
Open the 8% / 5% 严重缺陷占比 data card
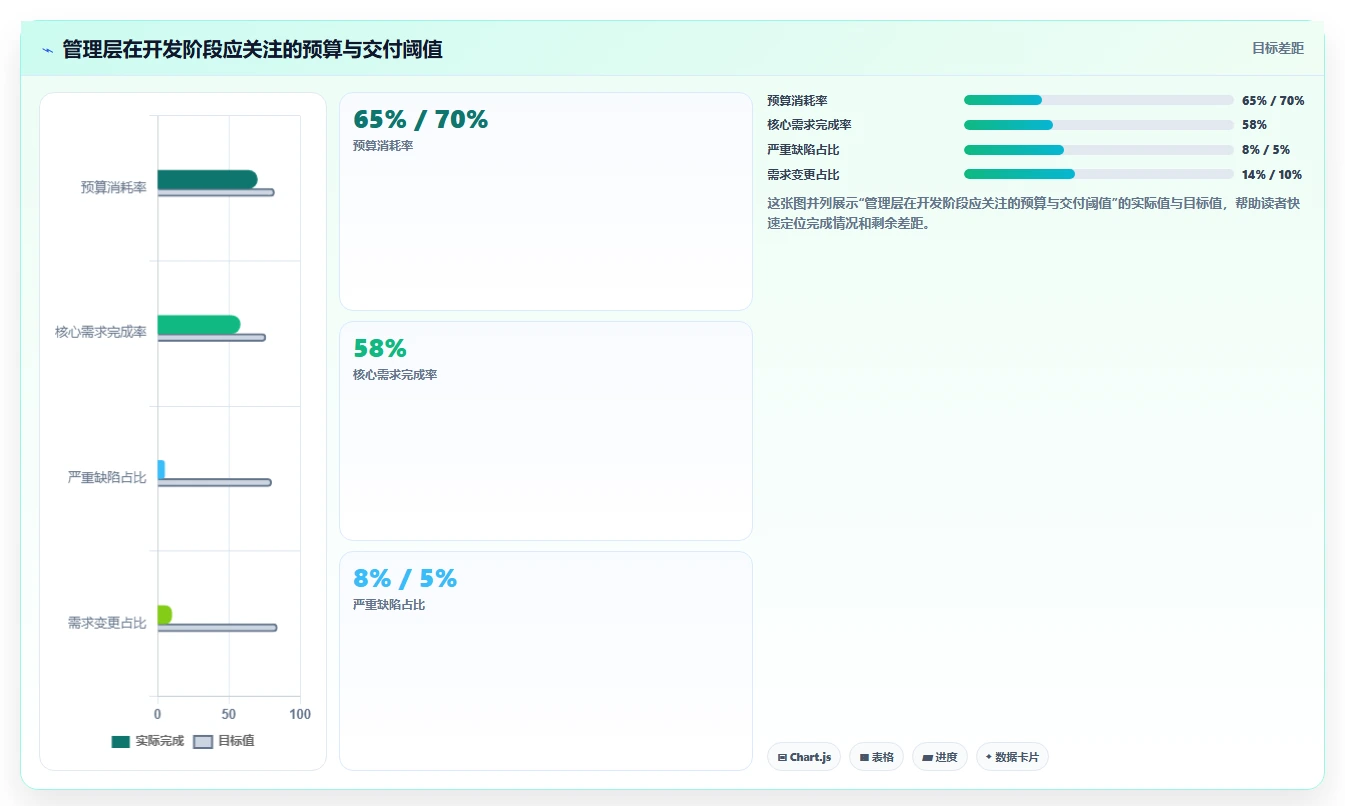546,661
